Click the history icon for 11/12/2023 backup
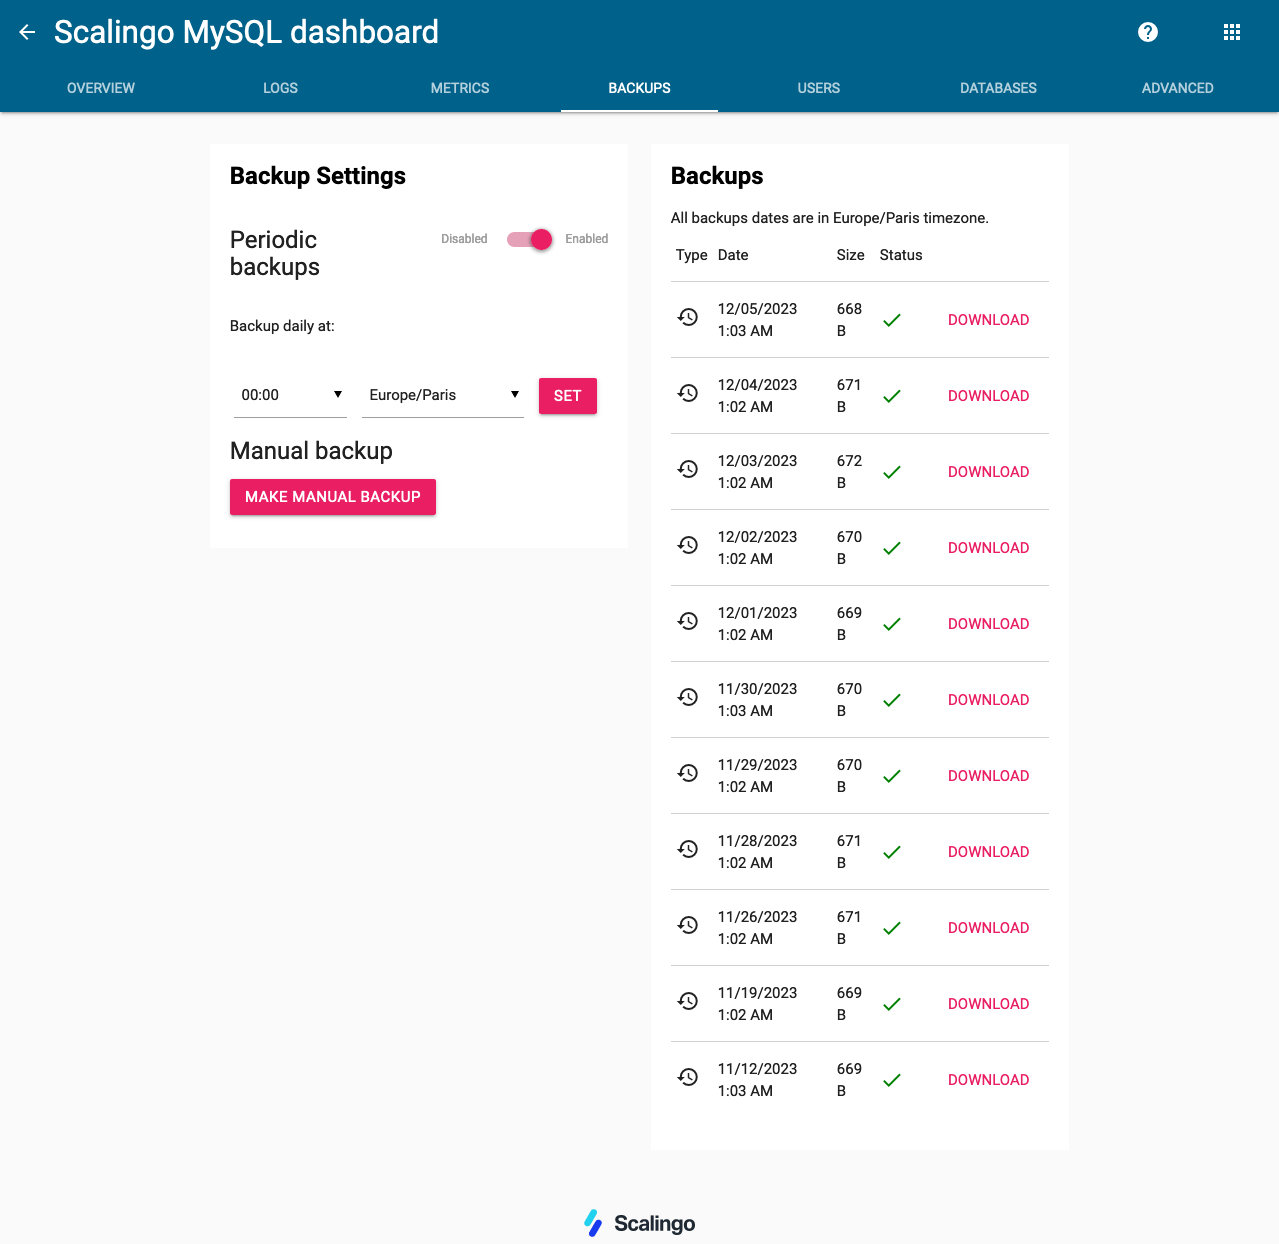The image size is (1279, 1244). 688,1077
